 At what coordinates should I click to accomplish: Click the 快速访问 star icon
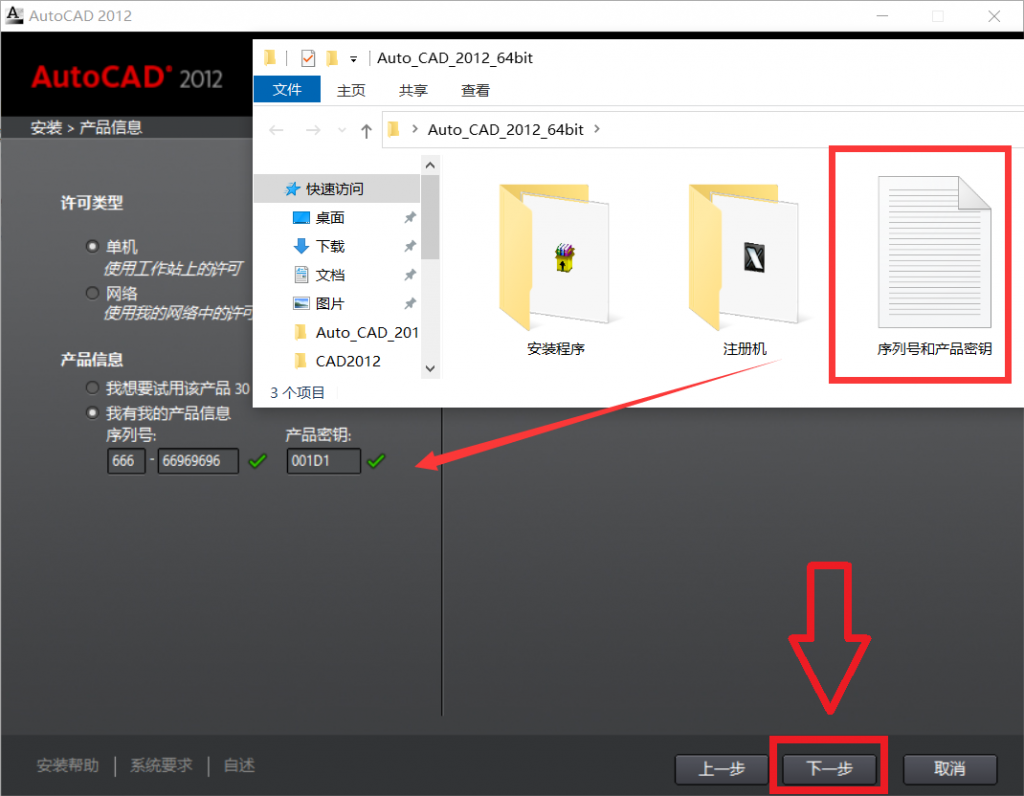point(293,189)
